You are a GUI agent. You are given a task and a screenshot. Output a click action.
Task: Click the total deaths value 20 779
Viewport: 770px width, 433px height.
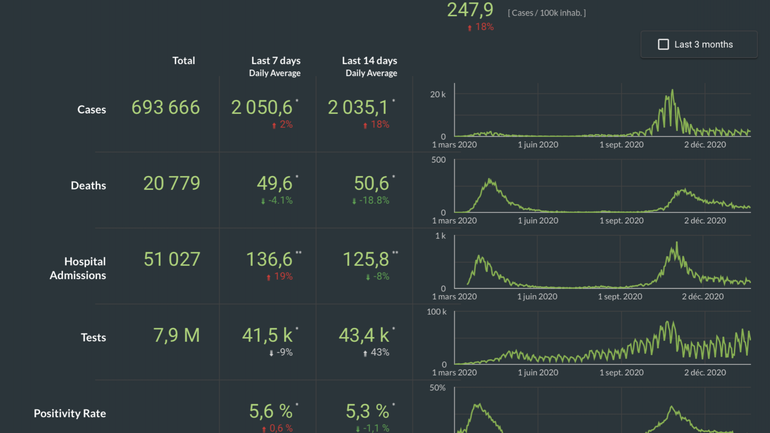(171, 184)
